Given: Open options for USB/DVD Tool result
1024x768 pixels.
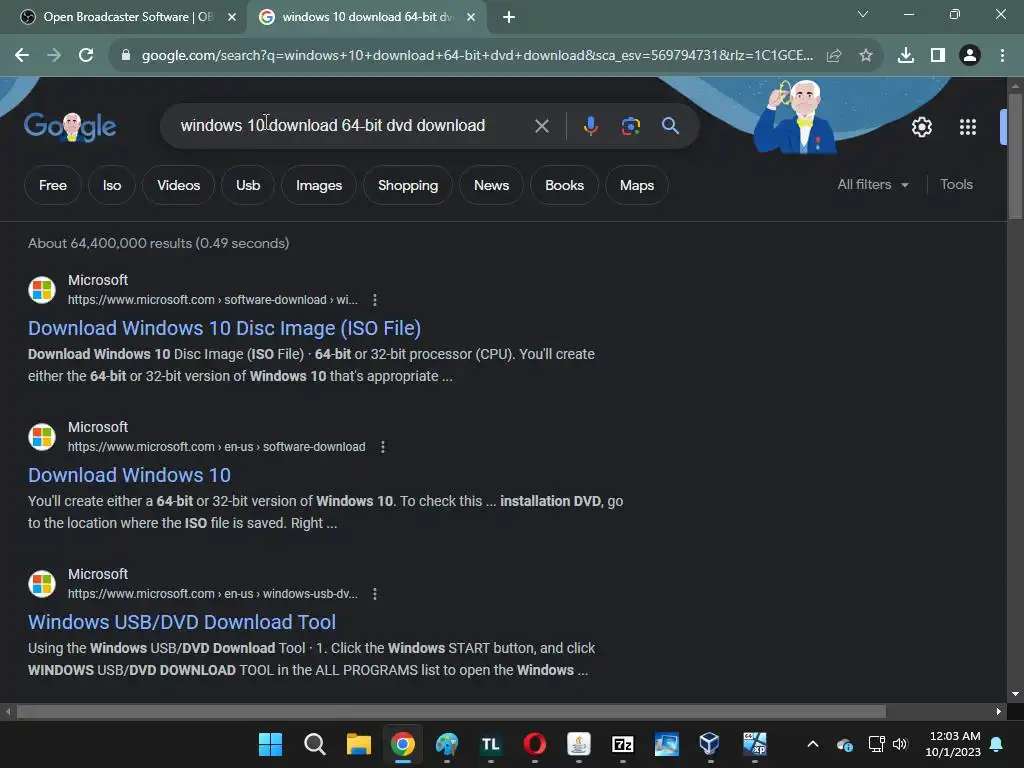Looking at the screenshot, I should tap(375, 594).
